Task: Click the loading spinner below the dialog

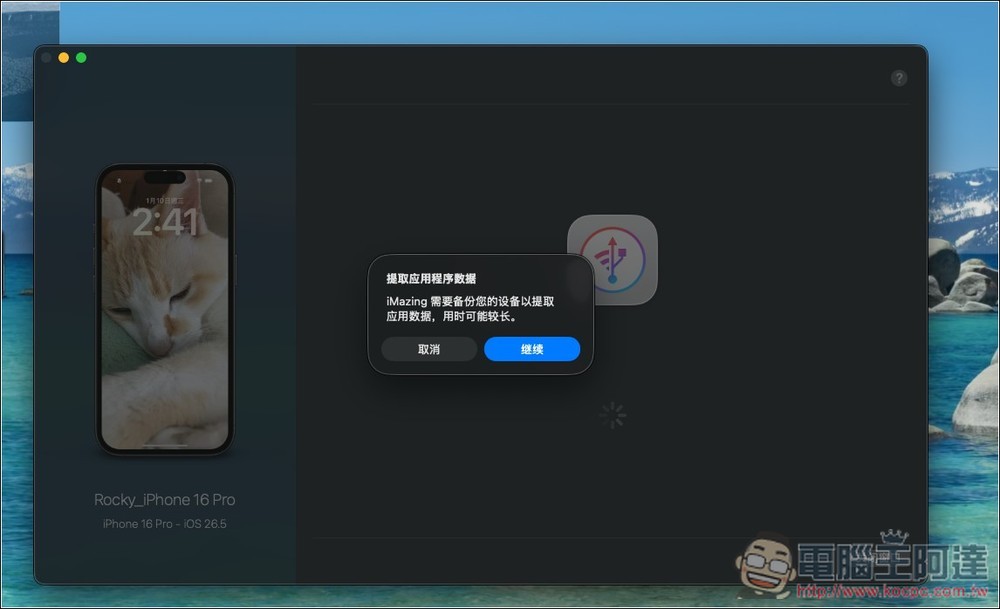Action: [x=612, y=415]
